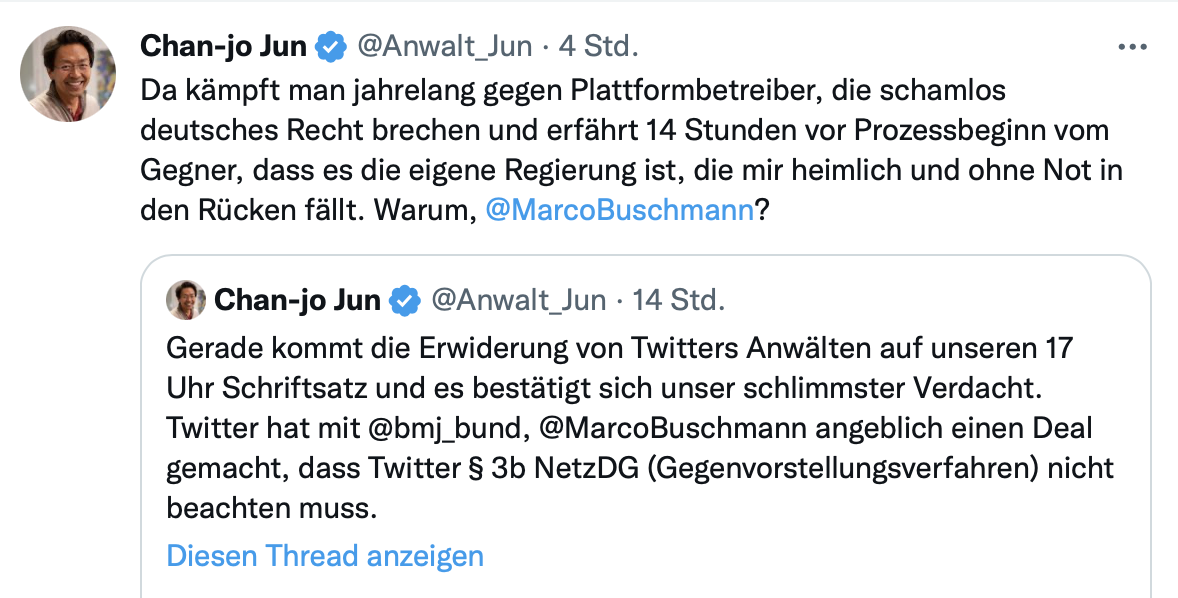Open Chan-jo Jun's profile via the top display name

tap(223, 46)
